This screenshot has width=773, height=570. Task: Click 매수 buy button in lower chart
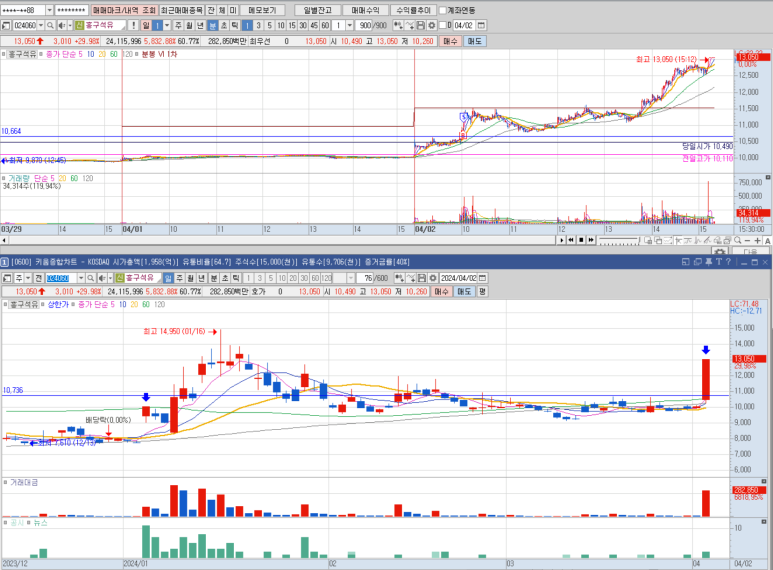[441, 291]
